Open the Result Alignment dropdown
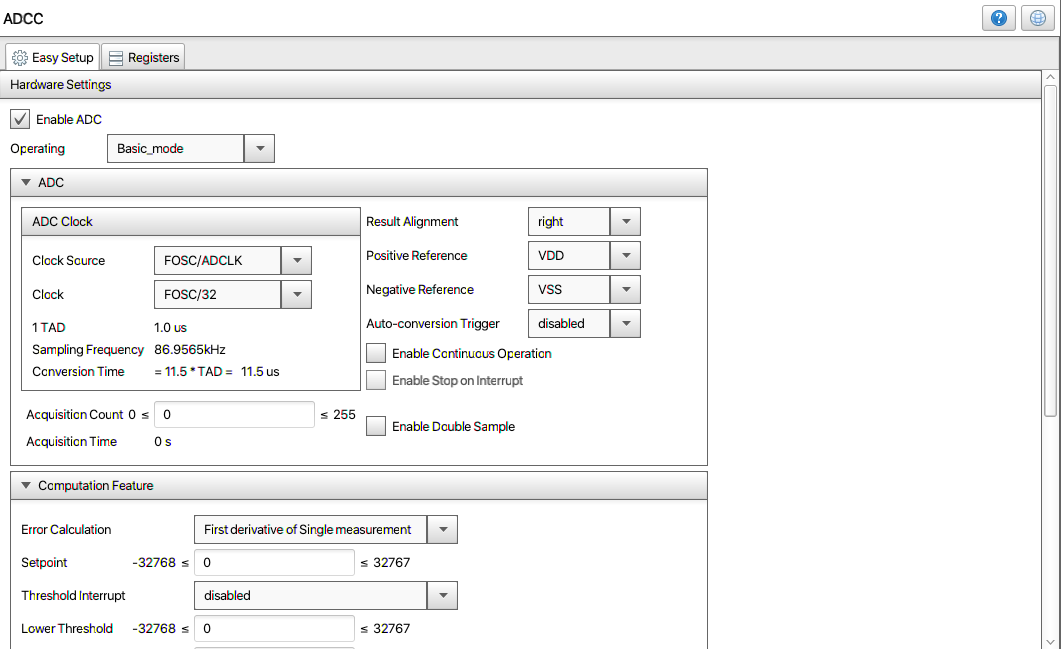Image resolution: width=1061 pixels, height=649 pixels. click(x=626, y=221)
